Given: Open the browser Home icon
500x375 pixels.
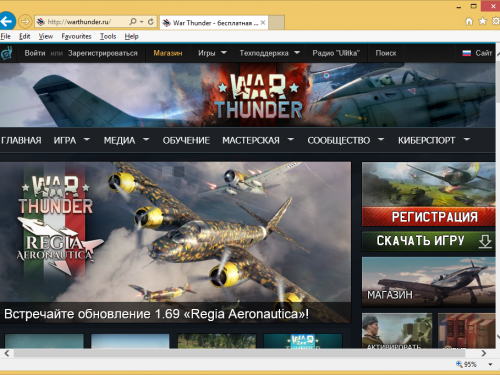Looking at the screenshot, I should coord(469,22).
